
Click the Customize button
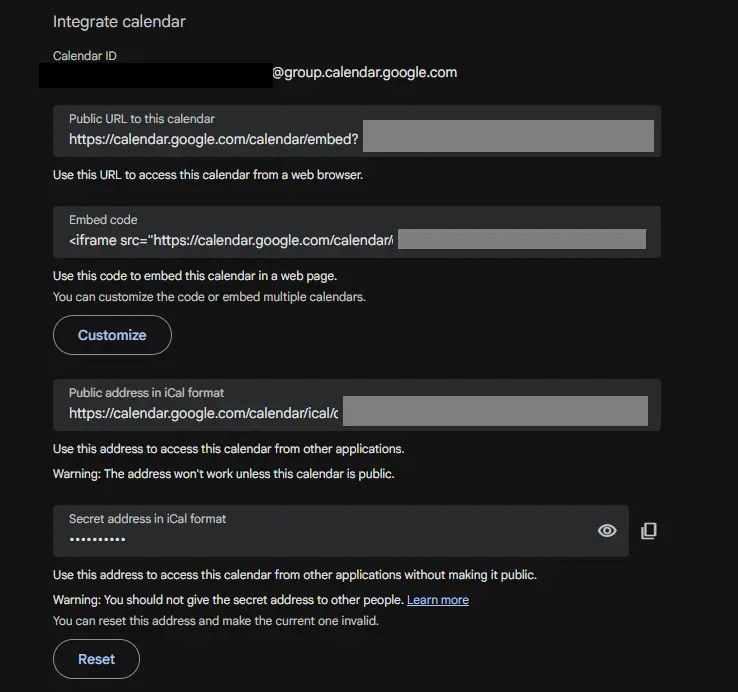[112, 335]
